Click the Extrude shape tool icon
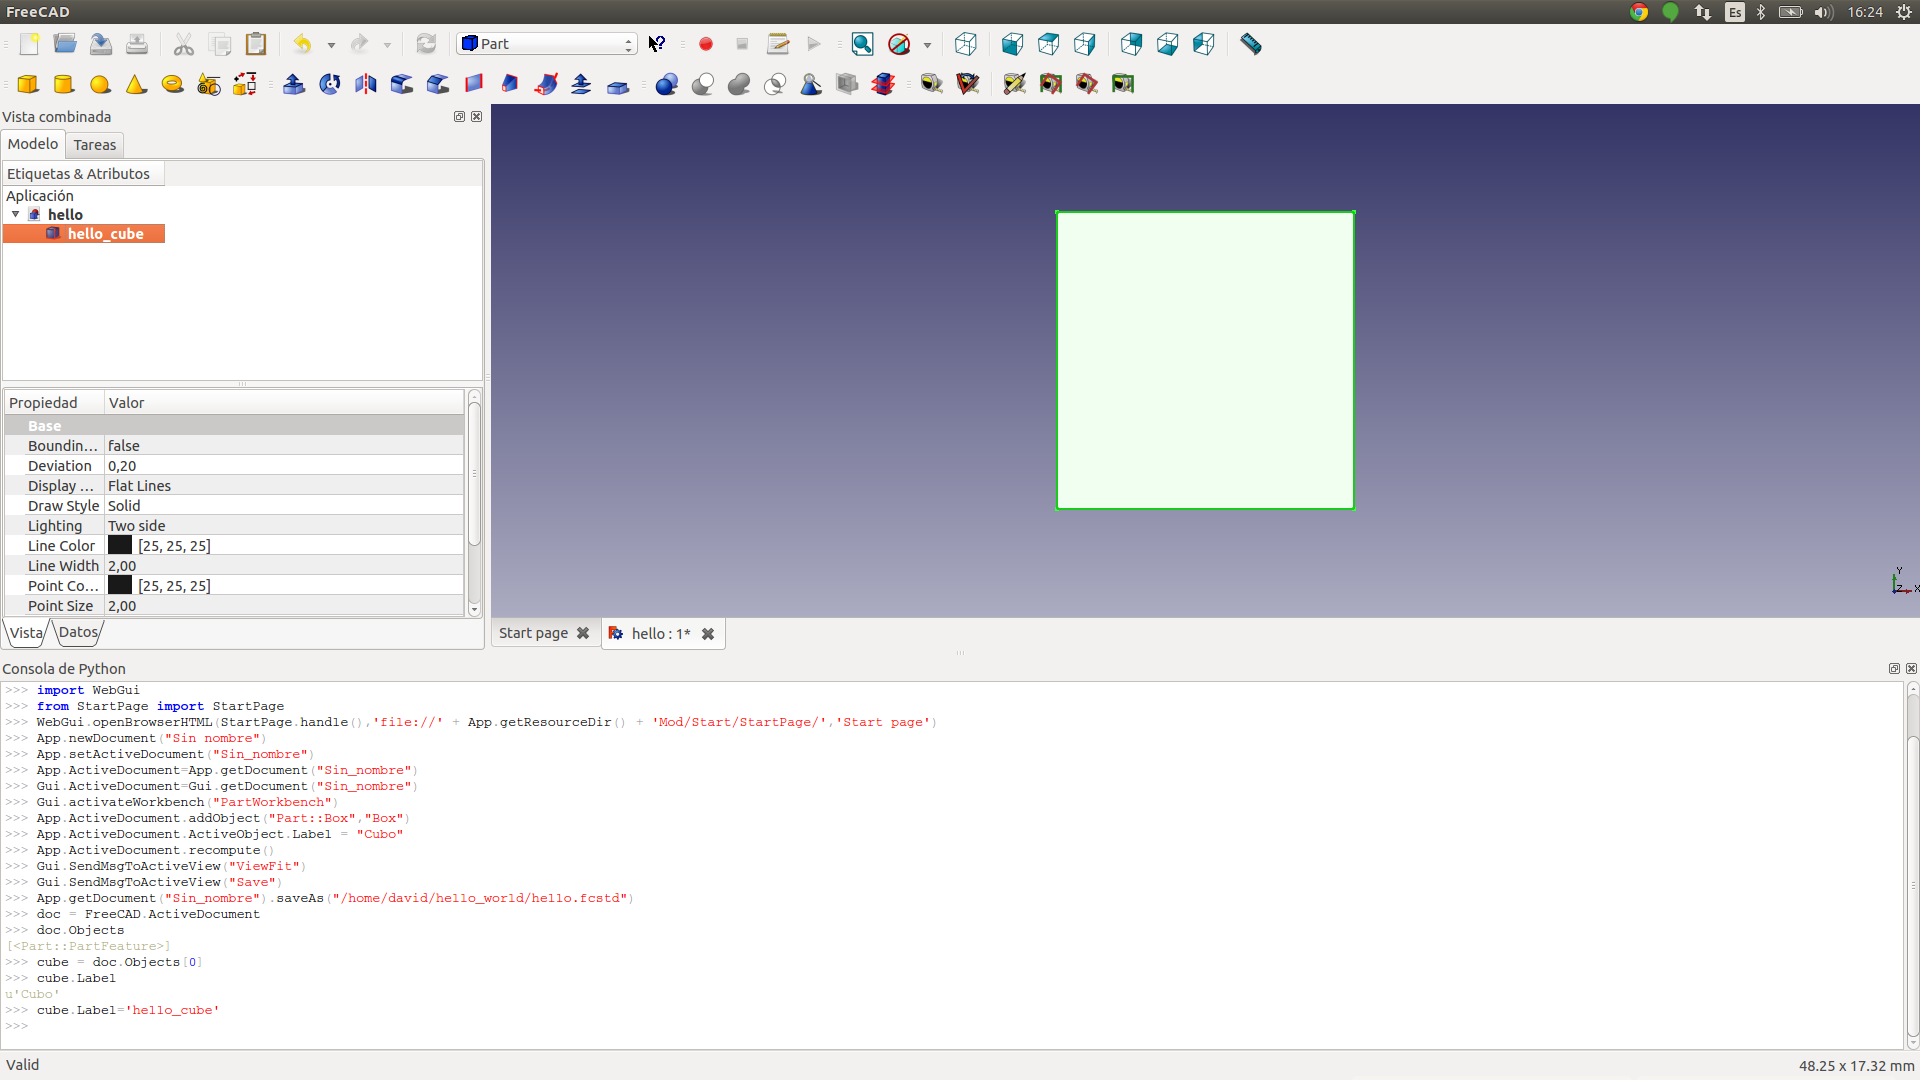 coord(294,84)
